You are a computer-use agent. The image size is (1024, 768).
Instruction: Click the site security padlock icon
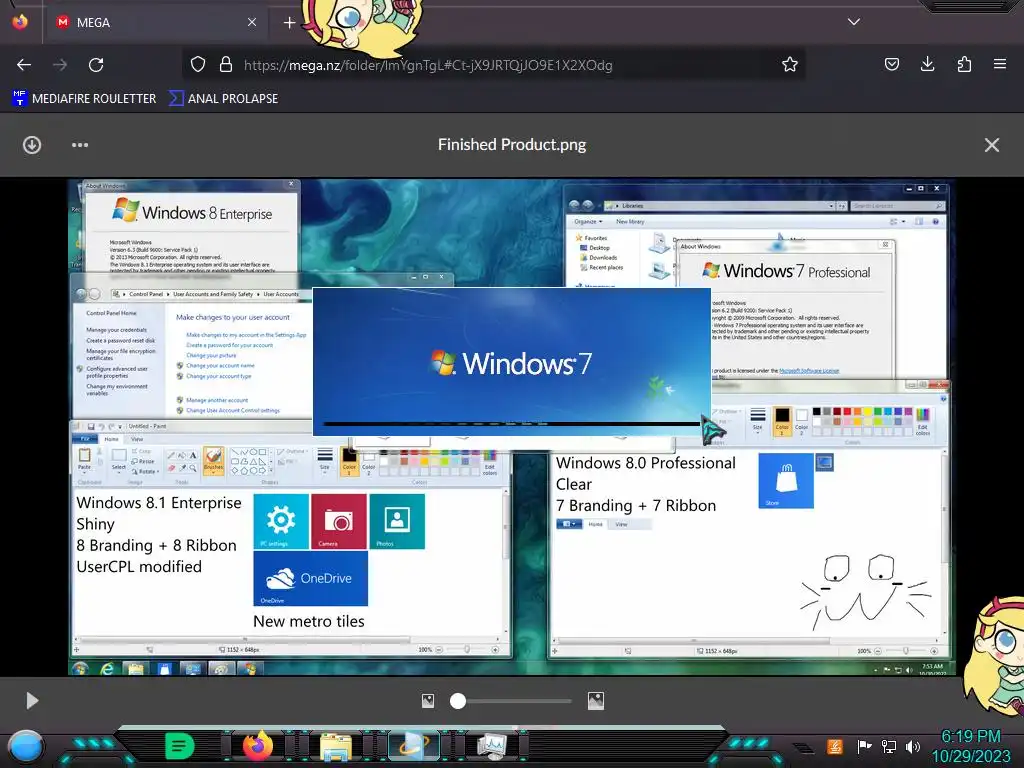(226, 65)
